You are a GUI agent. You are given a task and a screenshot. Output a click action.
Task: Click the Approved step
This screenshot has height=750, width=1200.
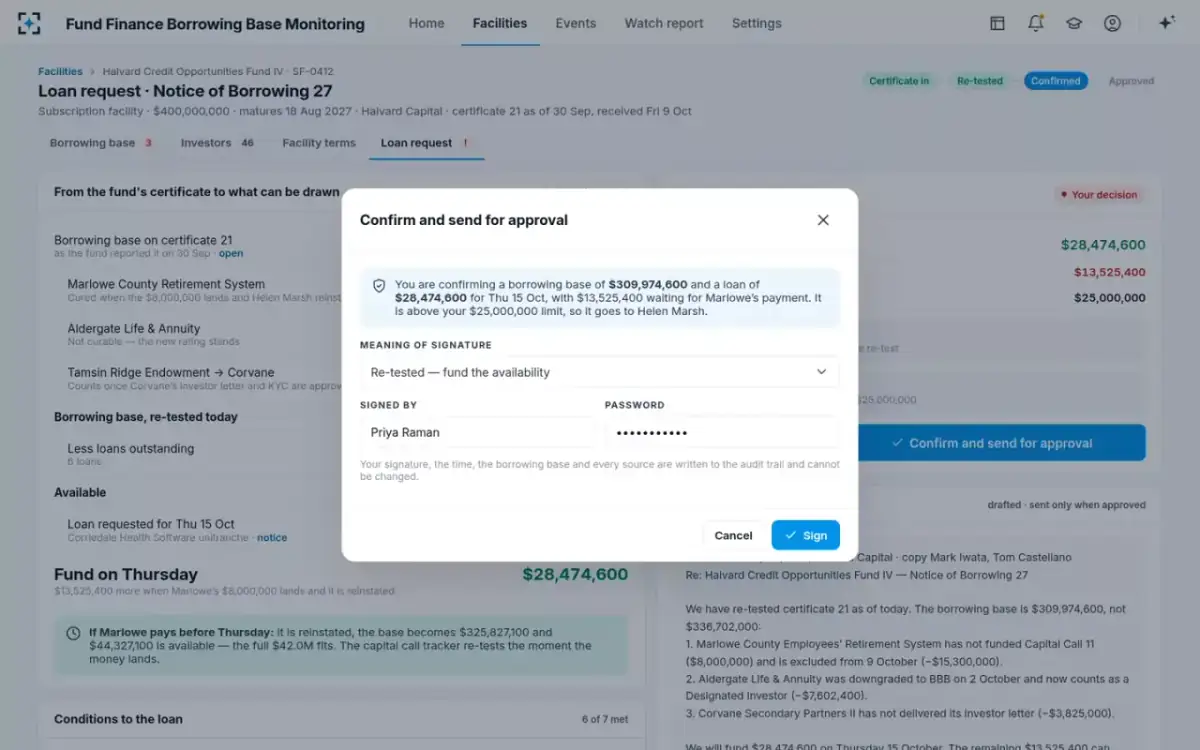(1131, 81)
